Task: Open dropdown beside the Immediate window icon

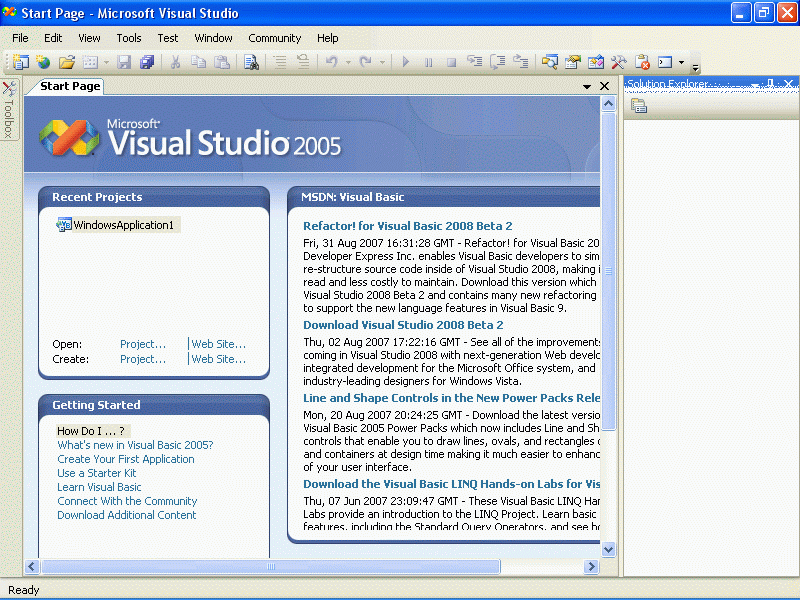Action: [x=681, y=63]
